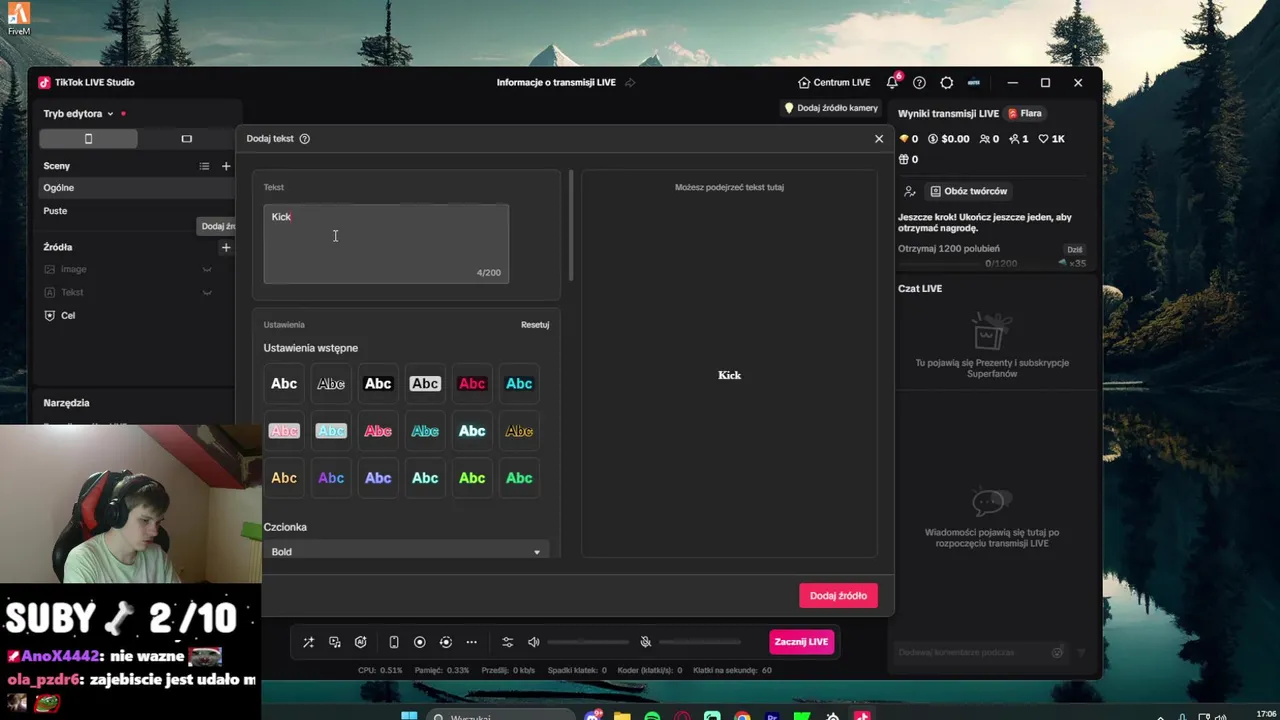Open File Explorer from the taskbar
The image size is (1280, 720).
point(622,716)
